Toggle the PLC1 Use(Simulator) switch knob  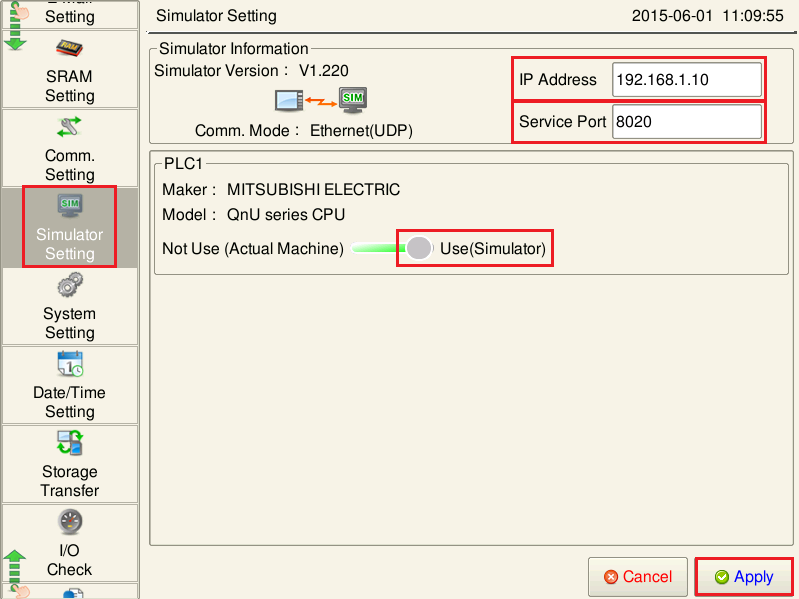[419, 248]
